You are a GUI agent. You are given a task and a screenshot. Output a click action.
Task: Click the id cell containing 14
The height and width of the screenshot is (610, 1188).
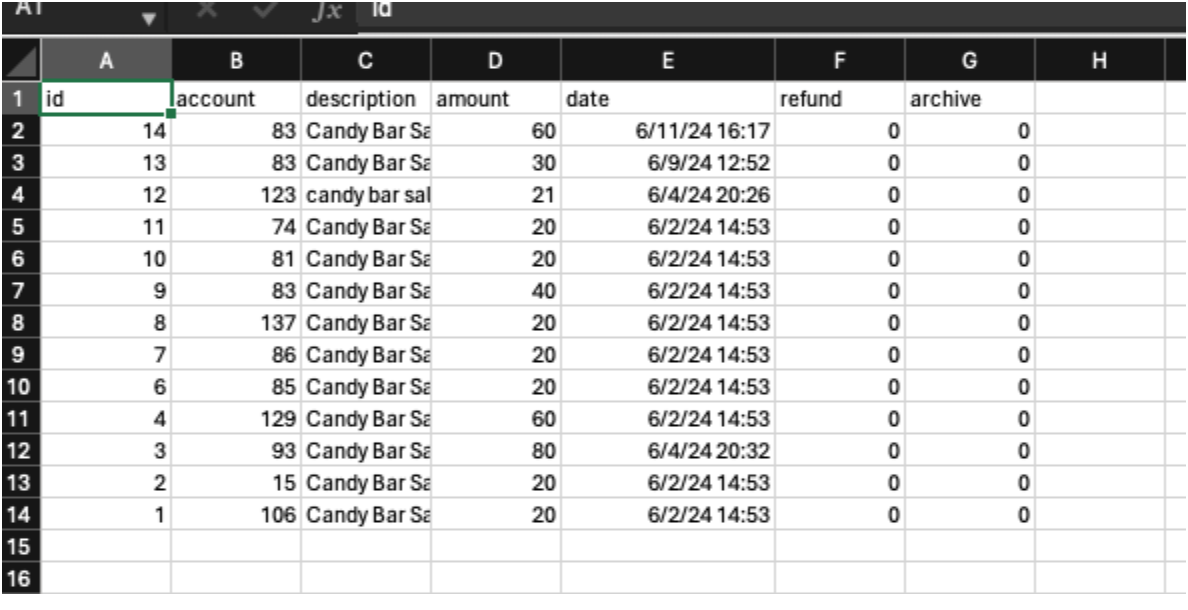point(106,131)
